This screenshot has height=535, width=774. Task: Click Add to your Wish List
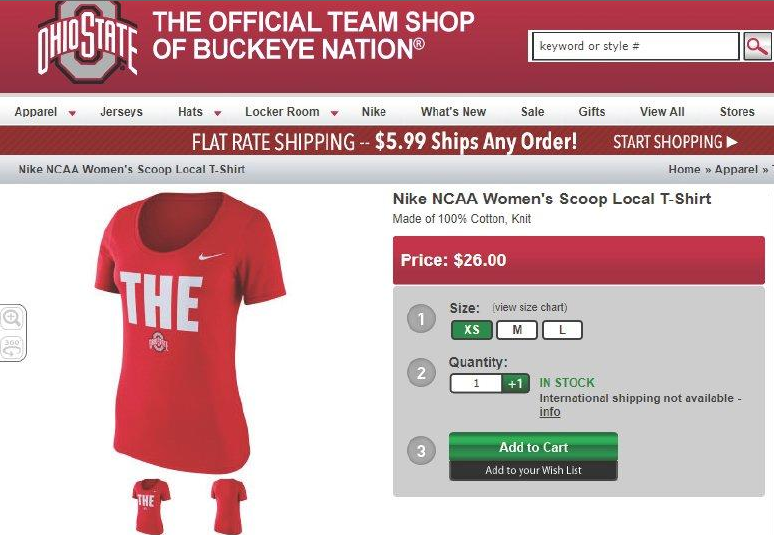[x=533, y=470]
